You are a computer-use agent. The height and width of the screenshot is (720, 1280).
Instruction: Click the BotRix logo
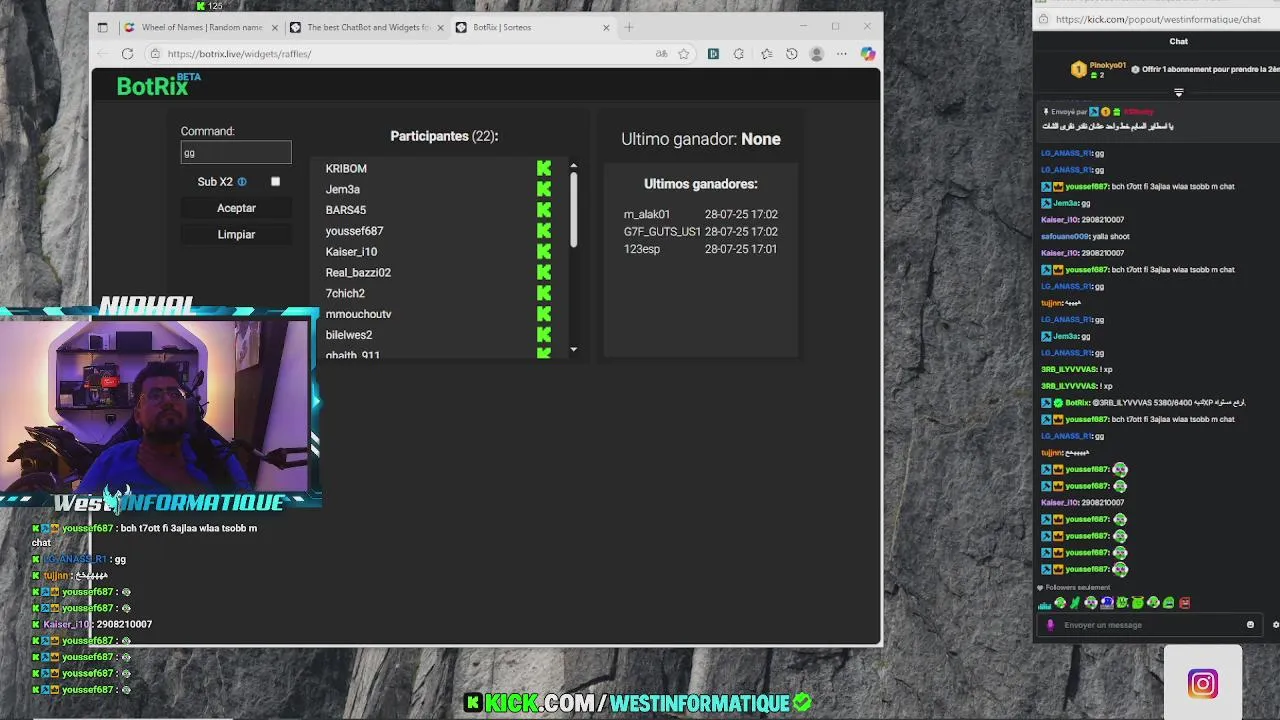[x=158, y=85]
